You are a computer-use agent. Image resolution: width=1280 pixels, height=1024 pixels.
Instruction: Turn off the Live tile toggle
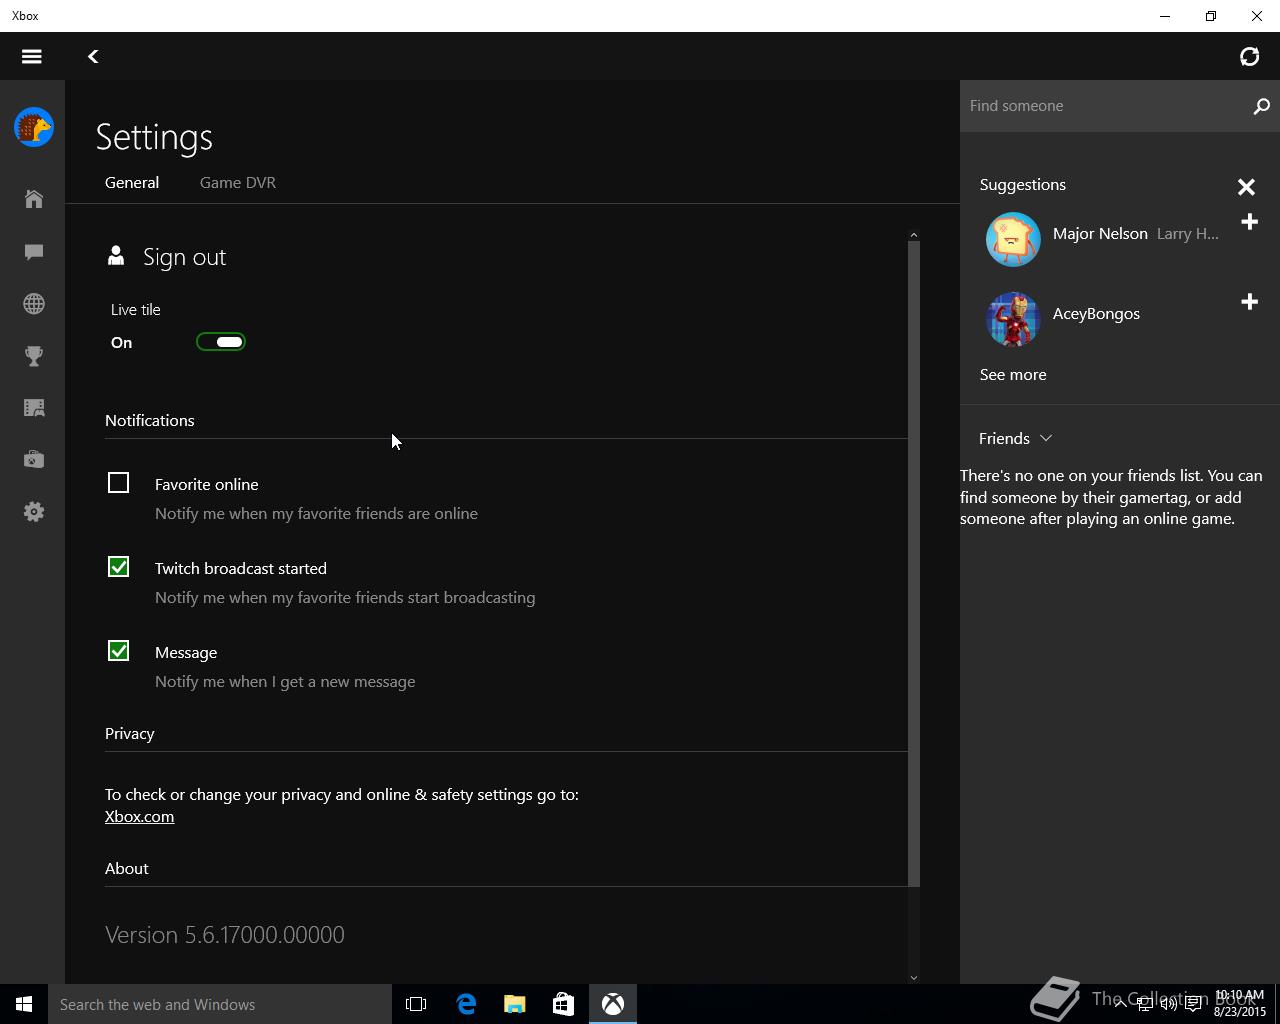[221, 342]
